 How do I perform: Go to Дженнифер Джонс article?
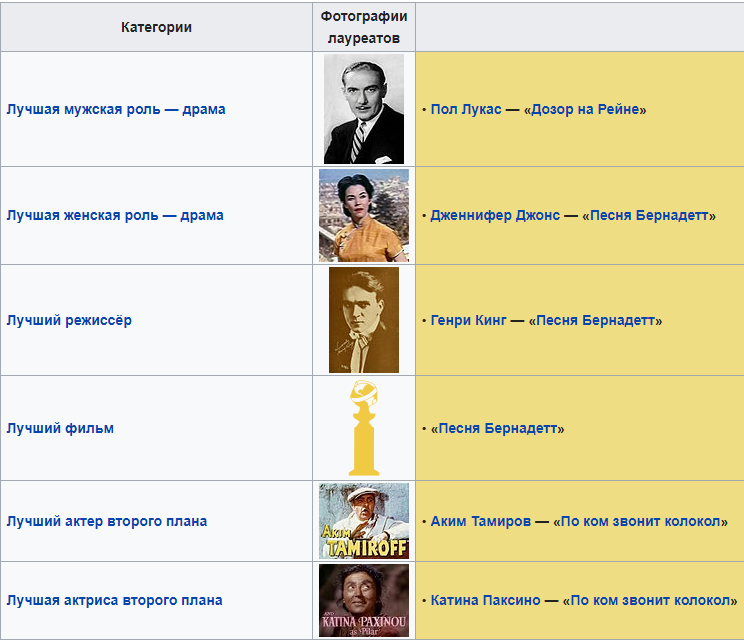(495, 215)
